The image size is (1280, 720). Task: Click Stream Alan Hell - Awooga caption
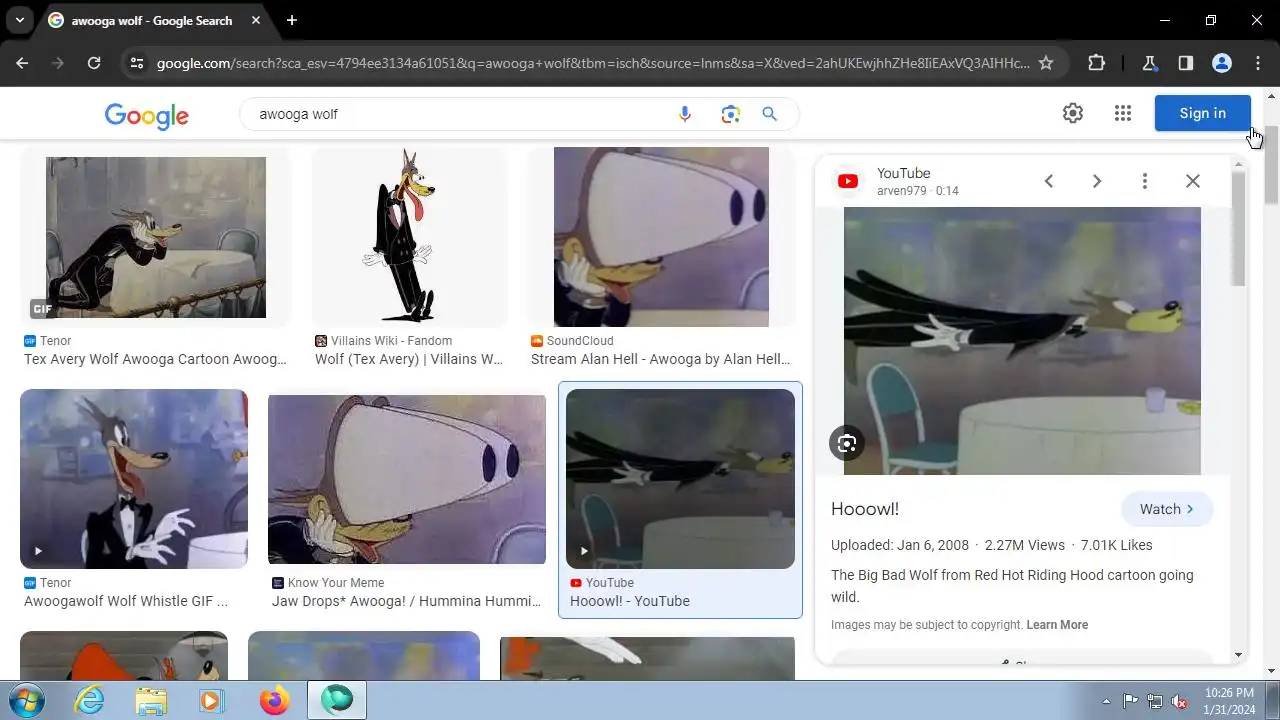[x=660, y=359]
